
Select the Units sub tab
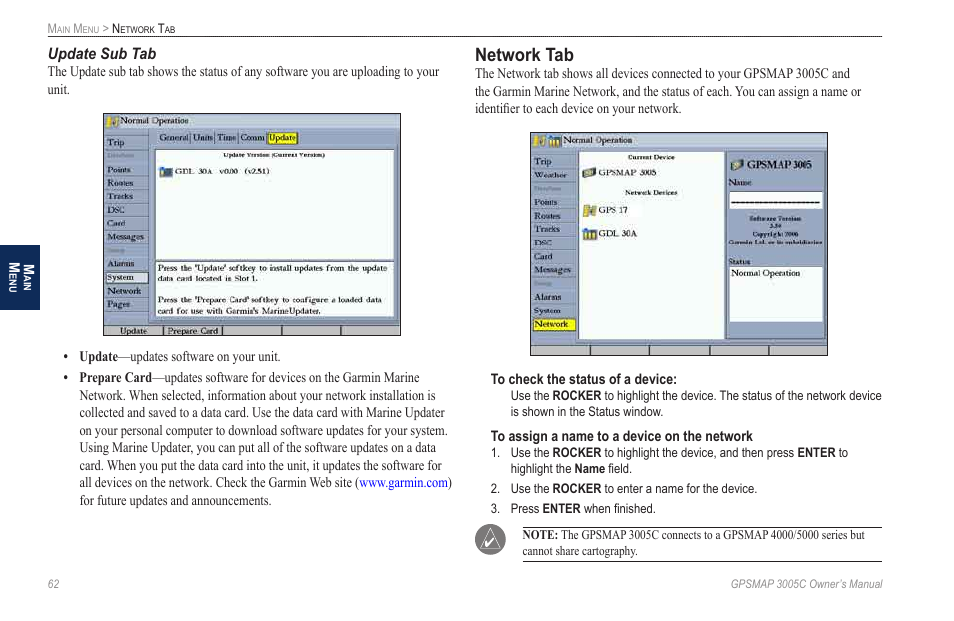click(203, 138)
